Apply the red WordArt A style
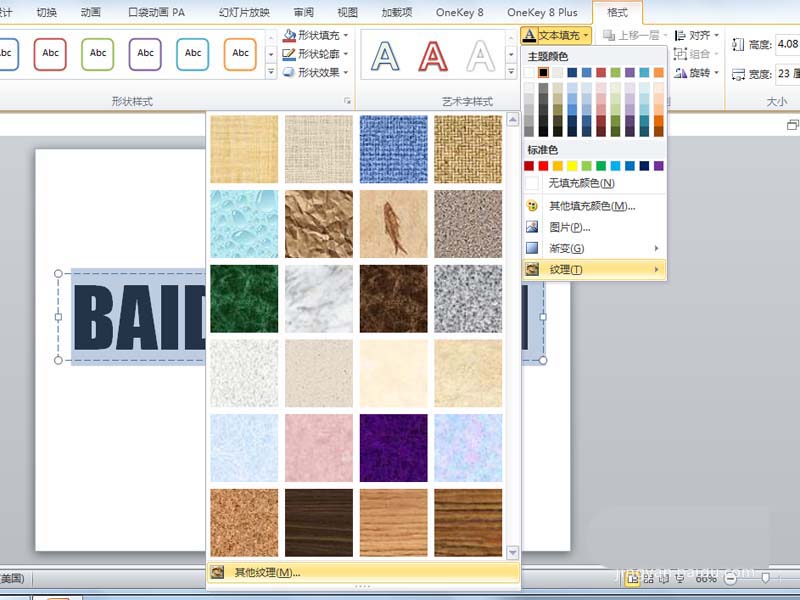The image size is (800, 600). point(433,56)
